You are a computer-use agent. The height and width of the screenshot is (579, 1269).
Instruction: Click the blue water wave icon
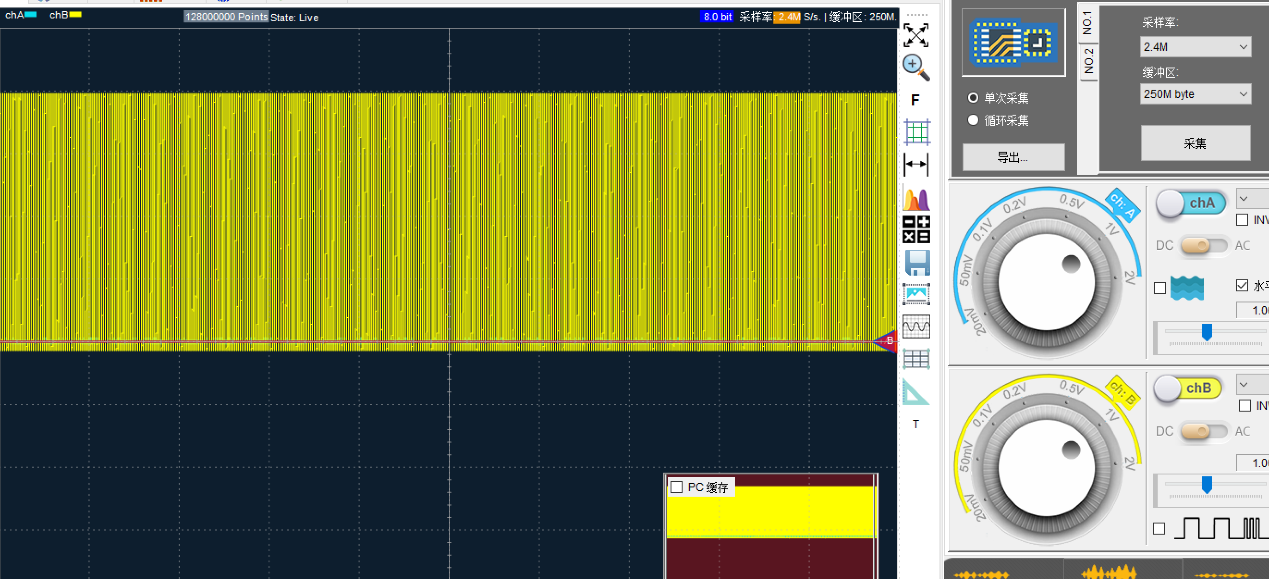[1187, 289]
